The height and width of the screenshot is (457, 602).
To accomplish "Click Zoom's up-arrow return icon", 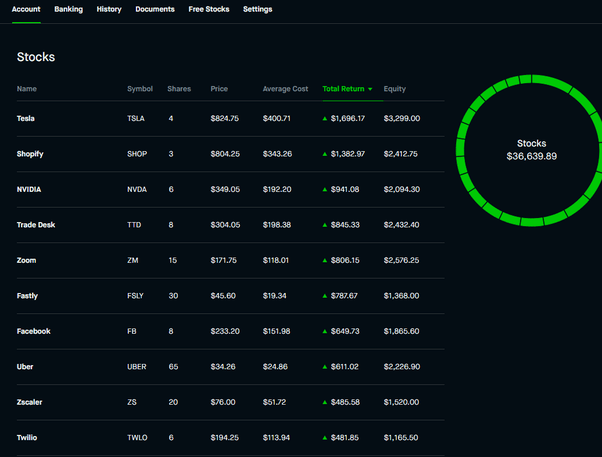I will (325, 260).
